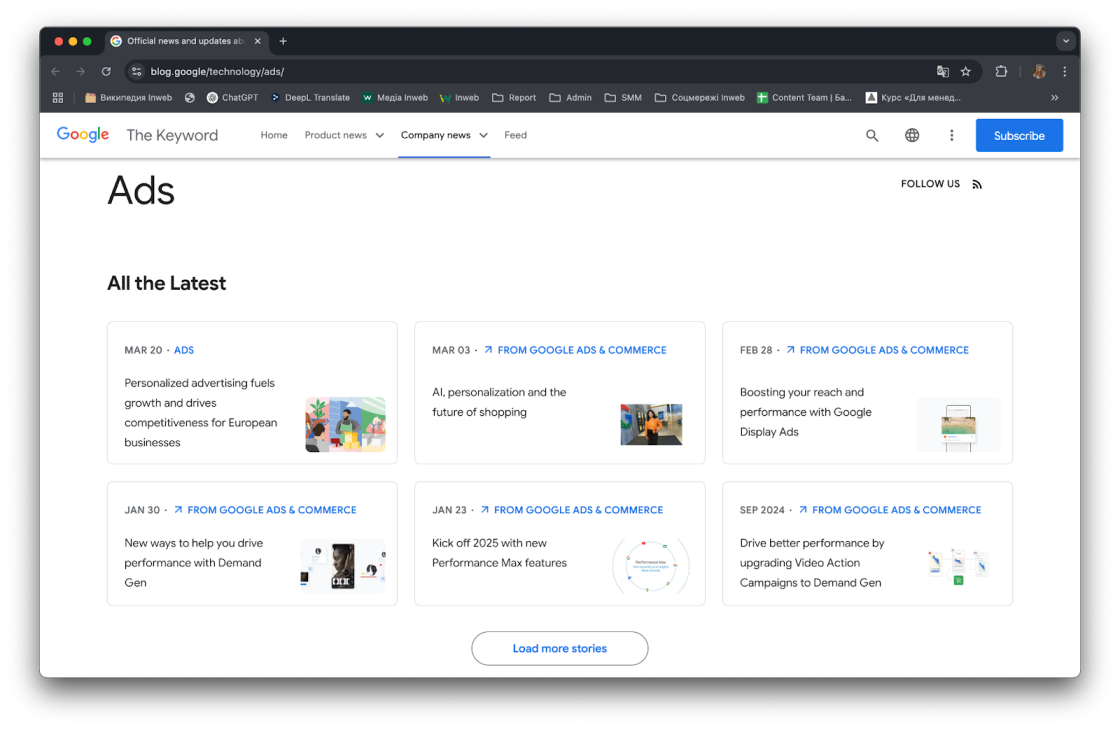
Task: Open the Admin bookmark folder
Action: pos(571,98)
